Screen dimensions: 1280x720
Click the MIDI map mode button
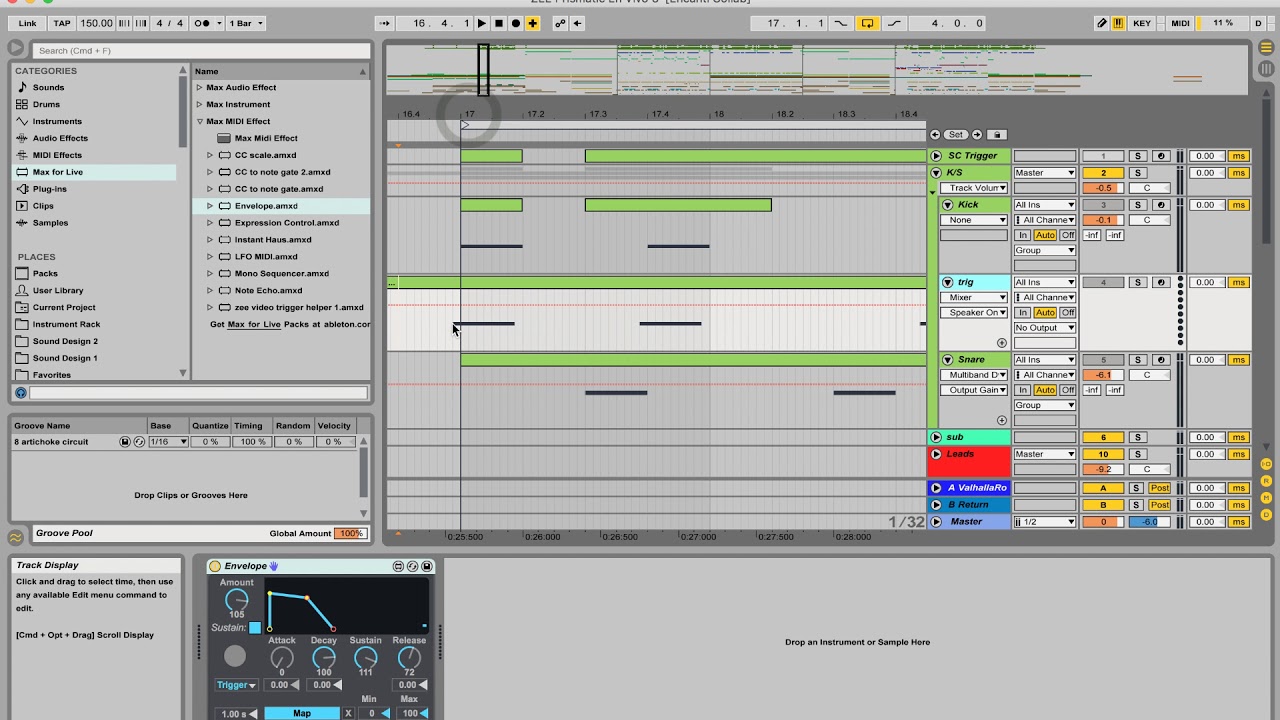(x=1180, y=23)
